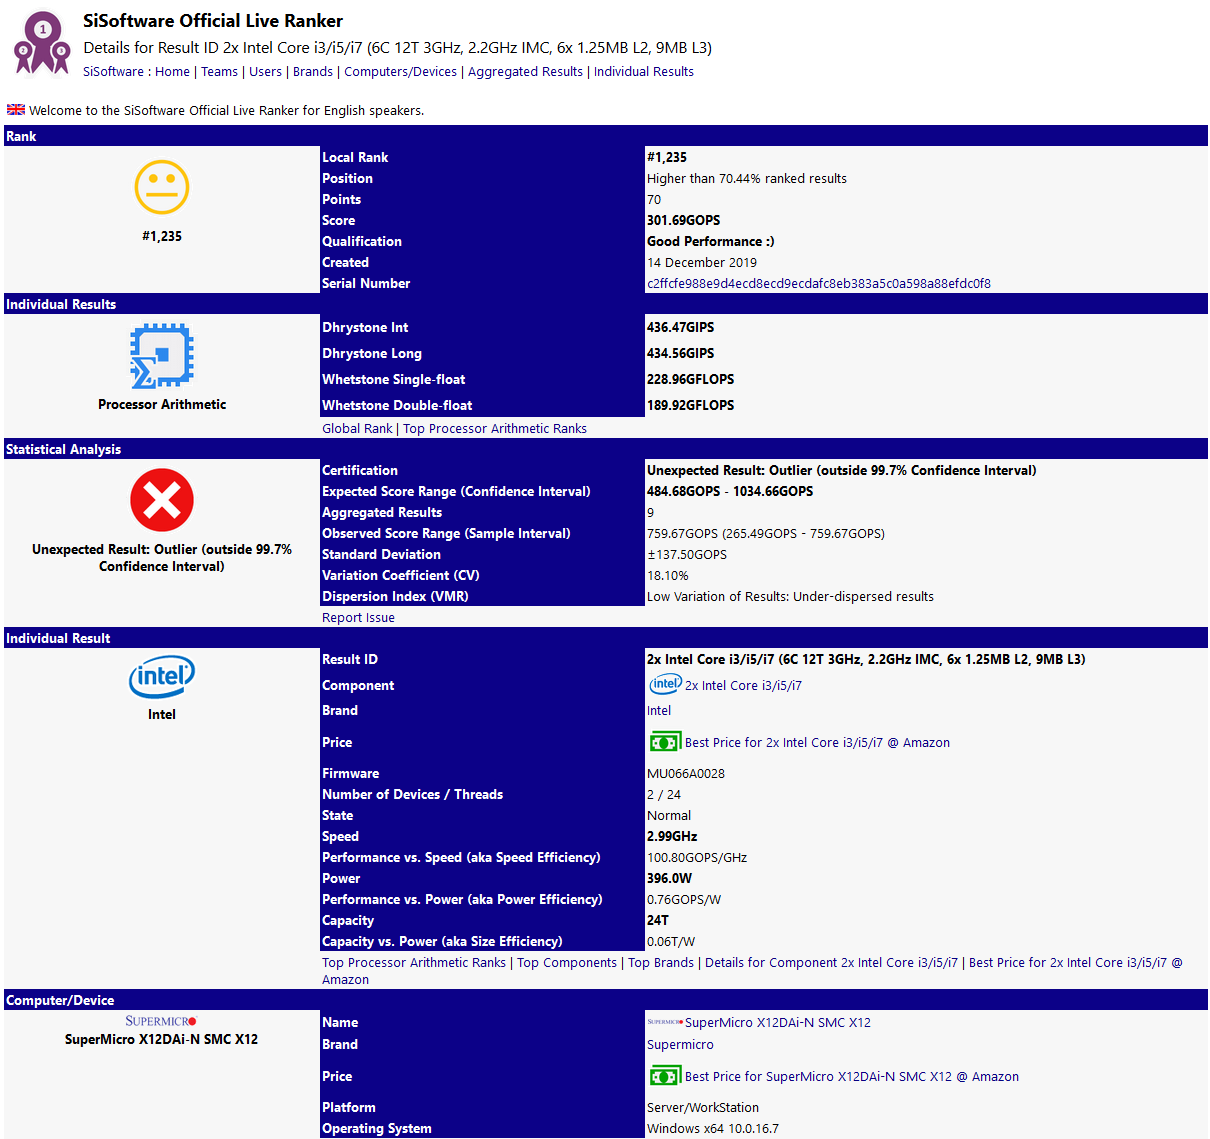Click the small Intel logo beside Component

[665, 685]
